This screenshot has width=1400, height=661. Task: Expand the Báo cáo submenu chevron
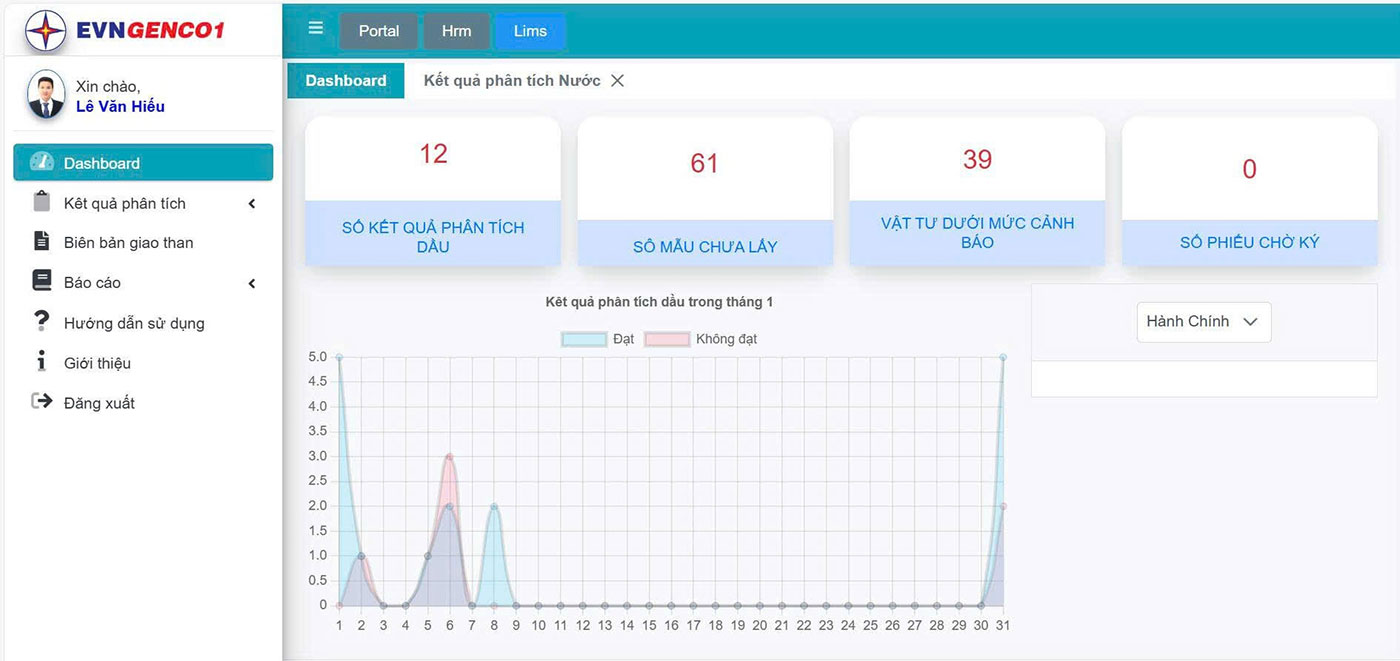tap(252, 284)
